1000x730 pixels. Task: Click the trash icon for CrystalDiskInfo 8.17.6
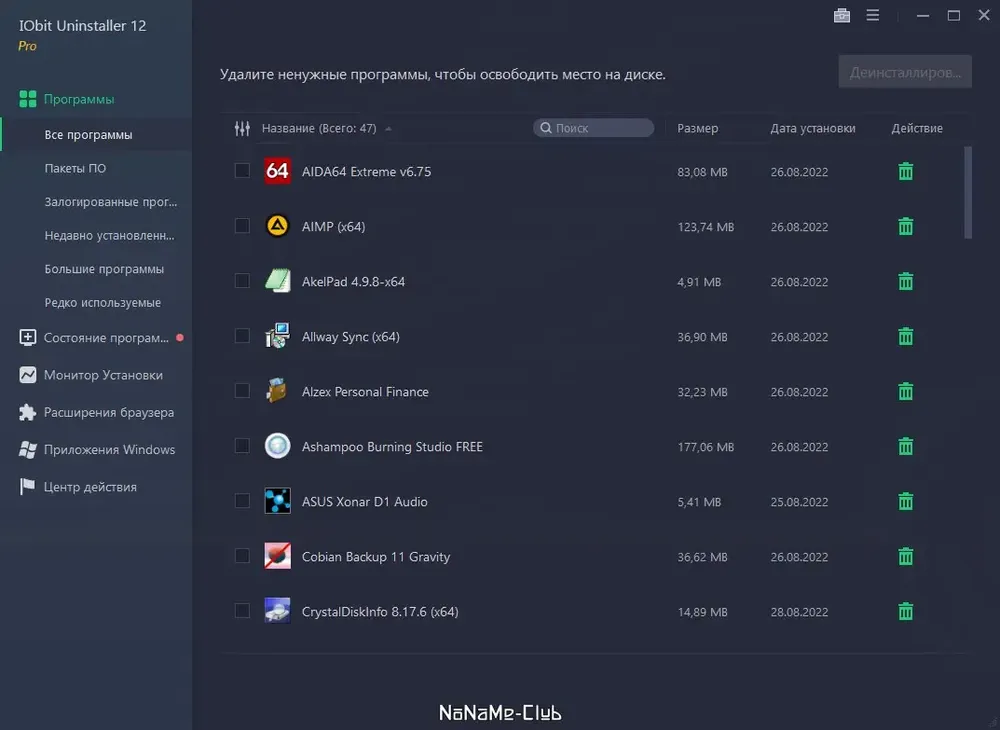click(x=905, y=611)
